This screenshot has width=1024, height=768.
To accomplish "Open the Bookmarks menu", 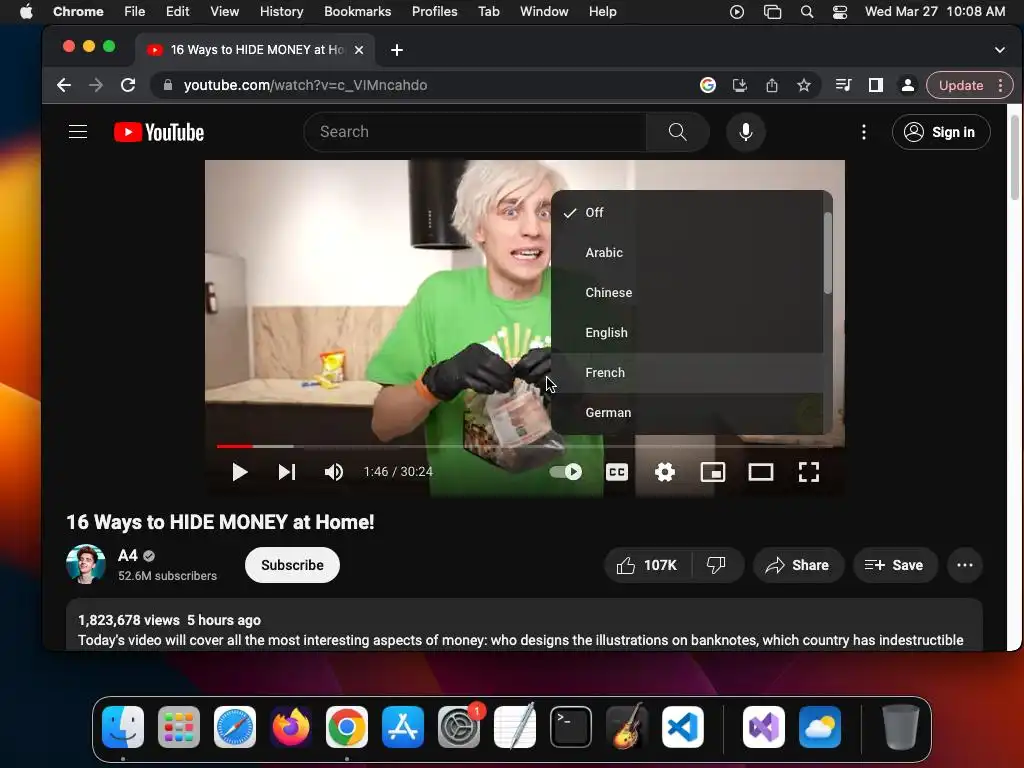I will 357,11.
